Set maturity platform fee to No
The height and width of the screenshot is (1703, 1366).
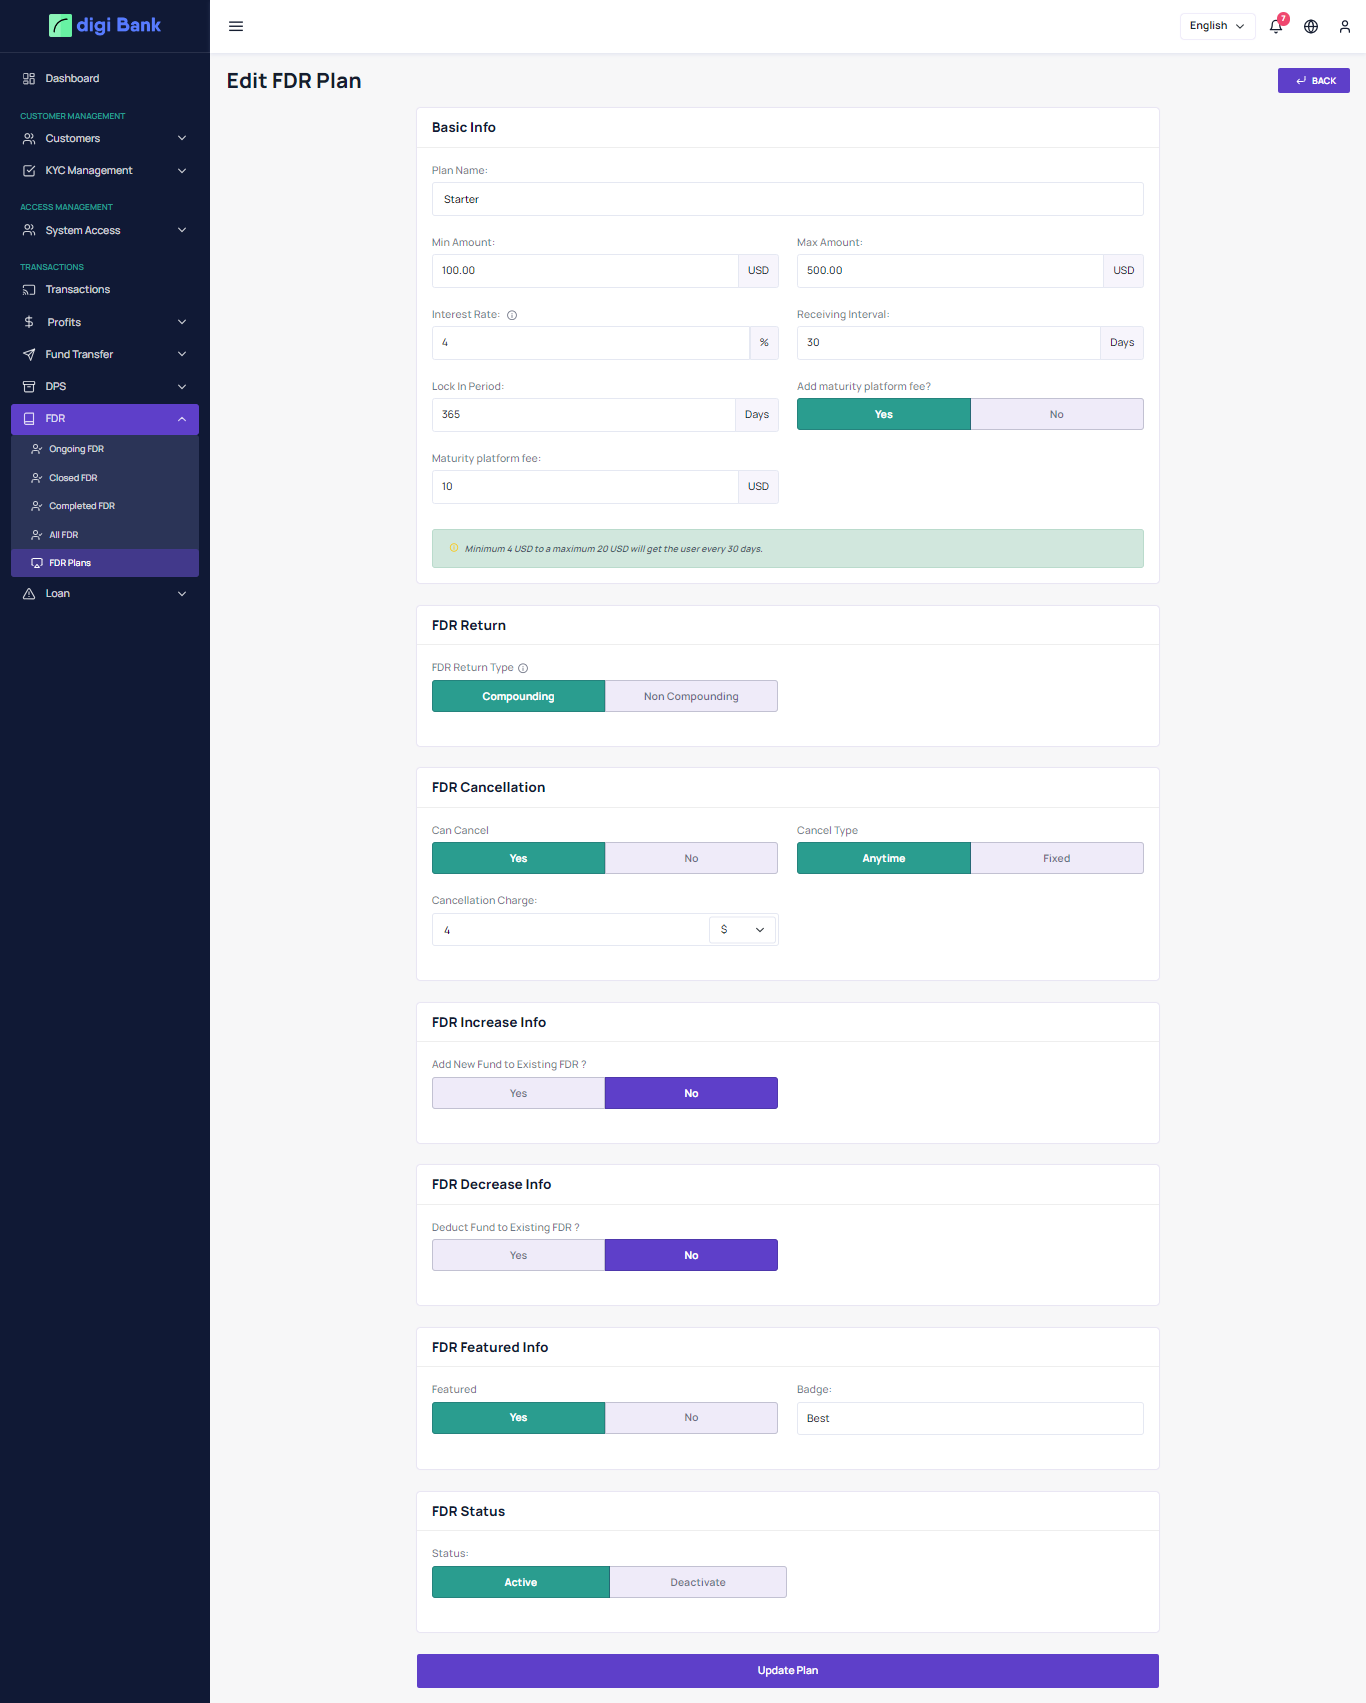pos(1056,414)
